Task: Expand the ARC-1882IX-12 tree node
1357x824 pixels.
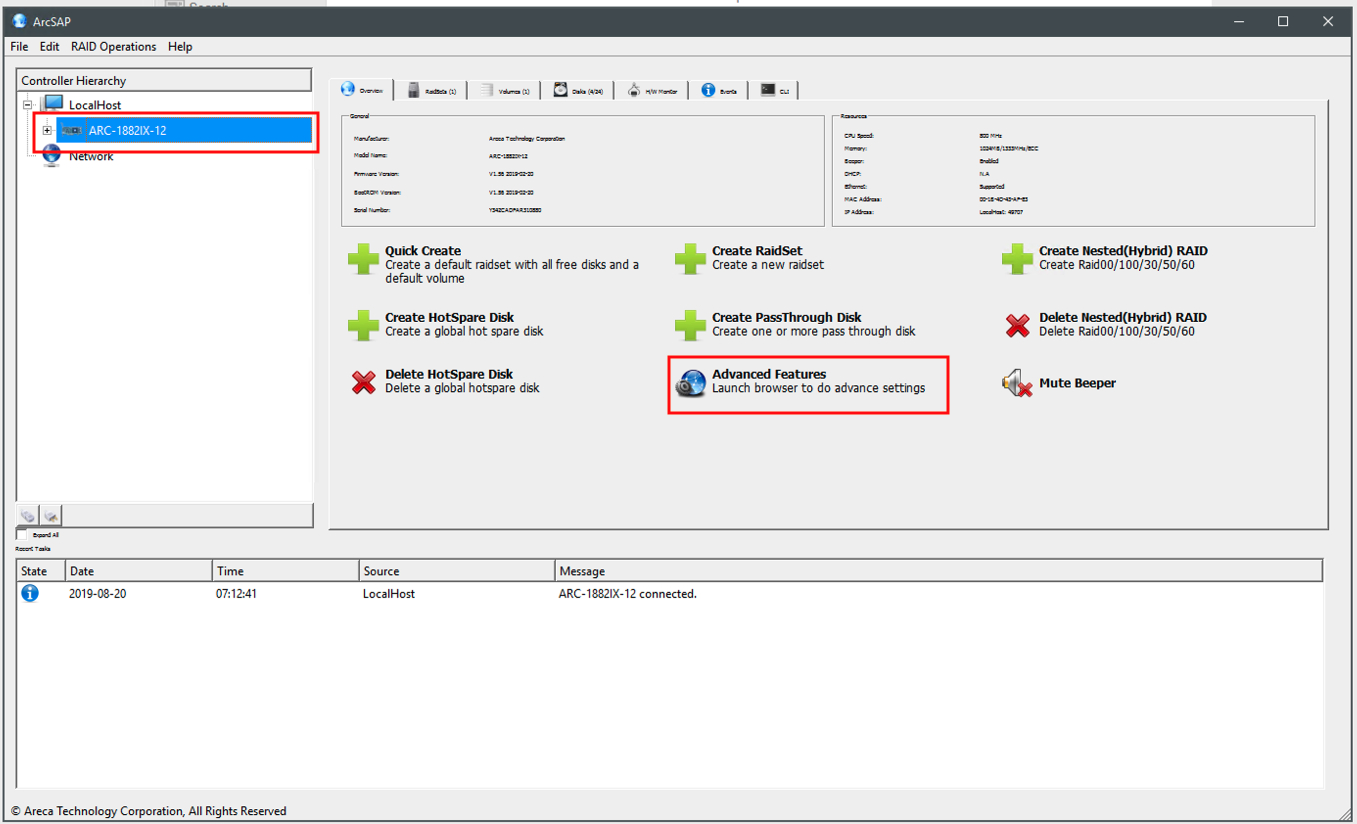Action: coord(46,131)
